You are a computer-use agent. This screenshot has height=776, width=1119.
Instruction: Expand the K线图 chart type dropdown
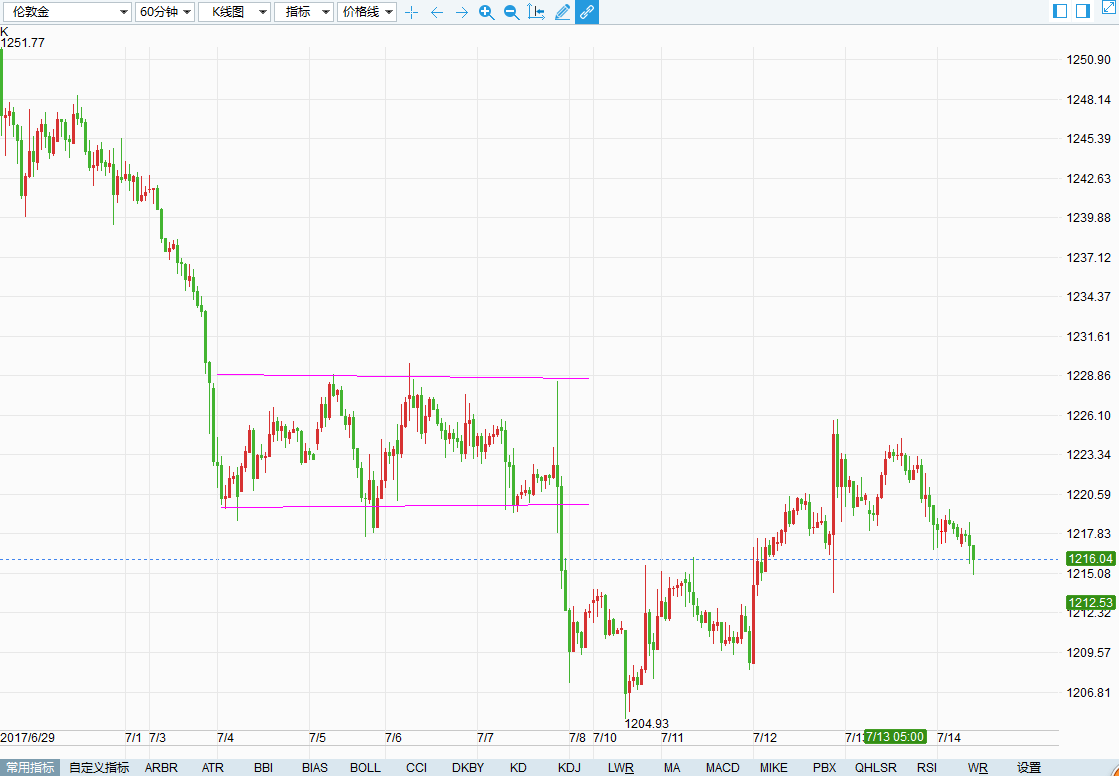234,12
